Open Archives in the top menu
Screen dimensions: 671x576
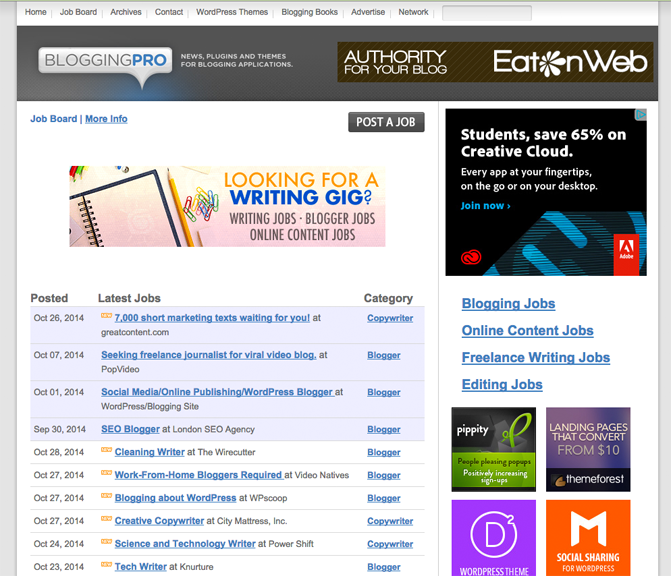pos(126,12)
